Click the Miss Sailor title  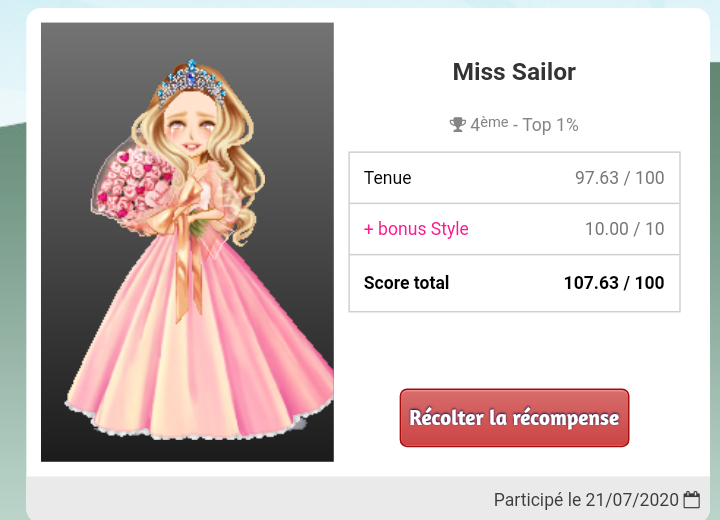[514, 72]
